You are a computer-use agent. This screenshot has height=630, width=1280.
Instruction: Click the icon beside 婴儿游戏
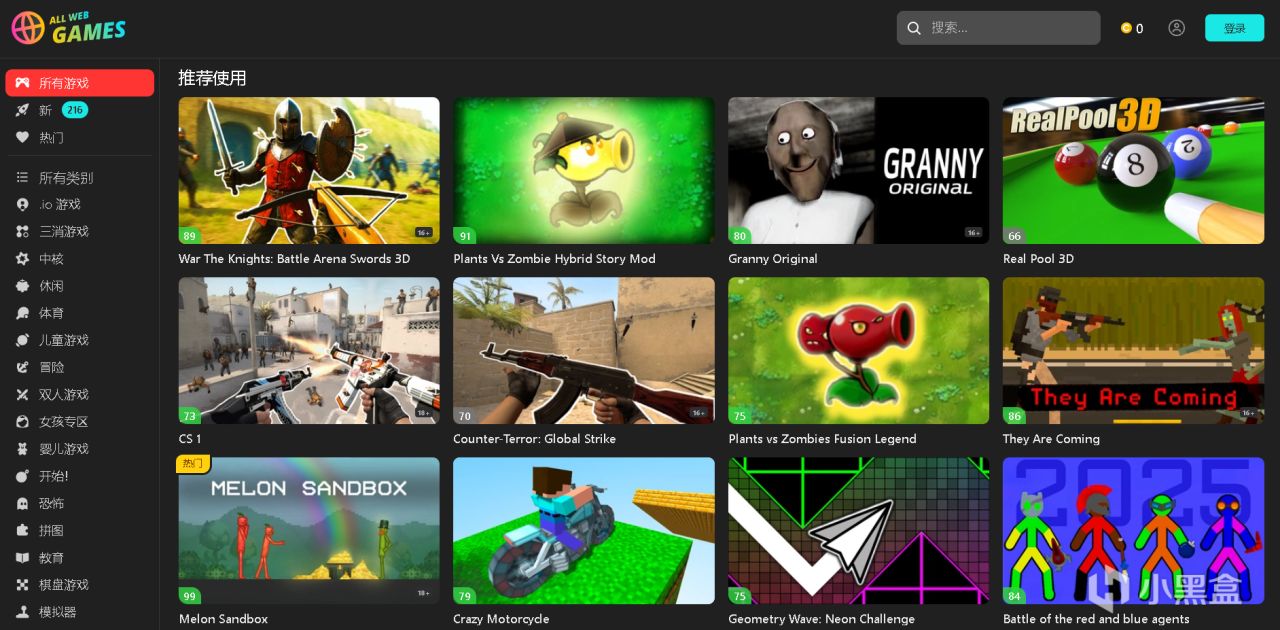pyautogui.click(x=22, y=449)
